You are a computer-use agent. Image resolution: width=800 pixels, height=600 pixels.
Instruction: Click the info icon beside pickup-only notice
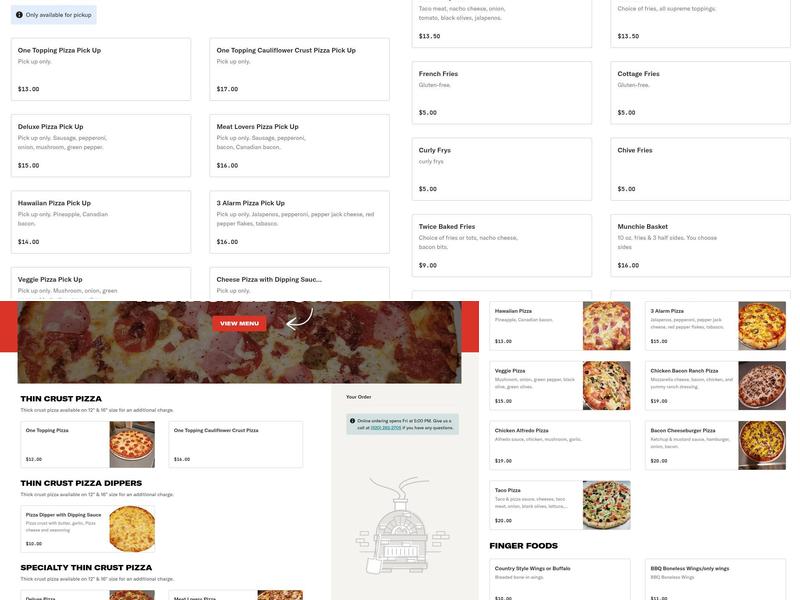point(19,15)
